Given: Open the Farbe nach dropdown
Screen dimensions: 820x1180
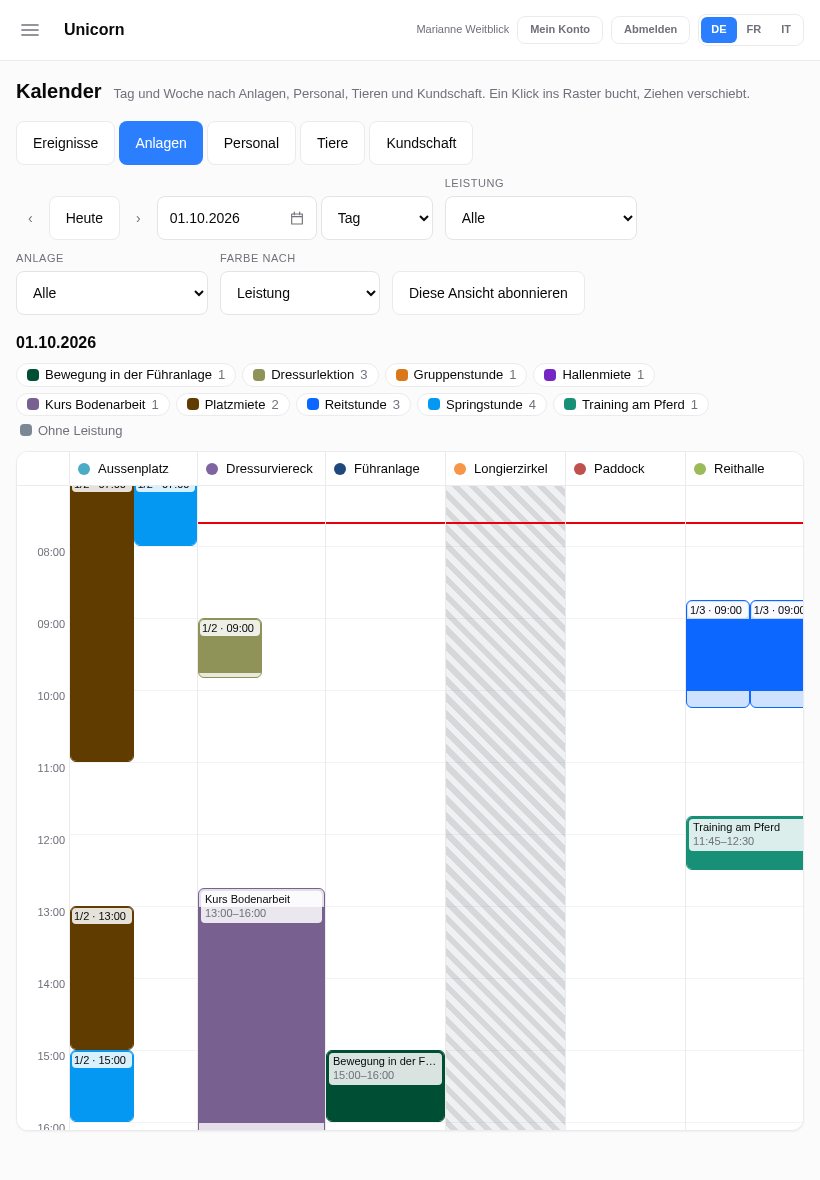Looking at the screenshot, I should point(299,293).
